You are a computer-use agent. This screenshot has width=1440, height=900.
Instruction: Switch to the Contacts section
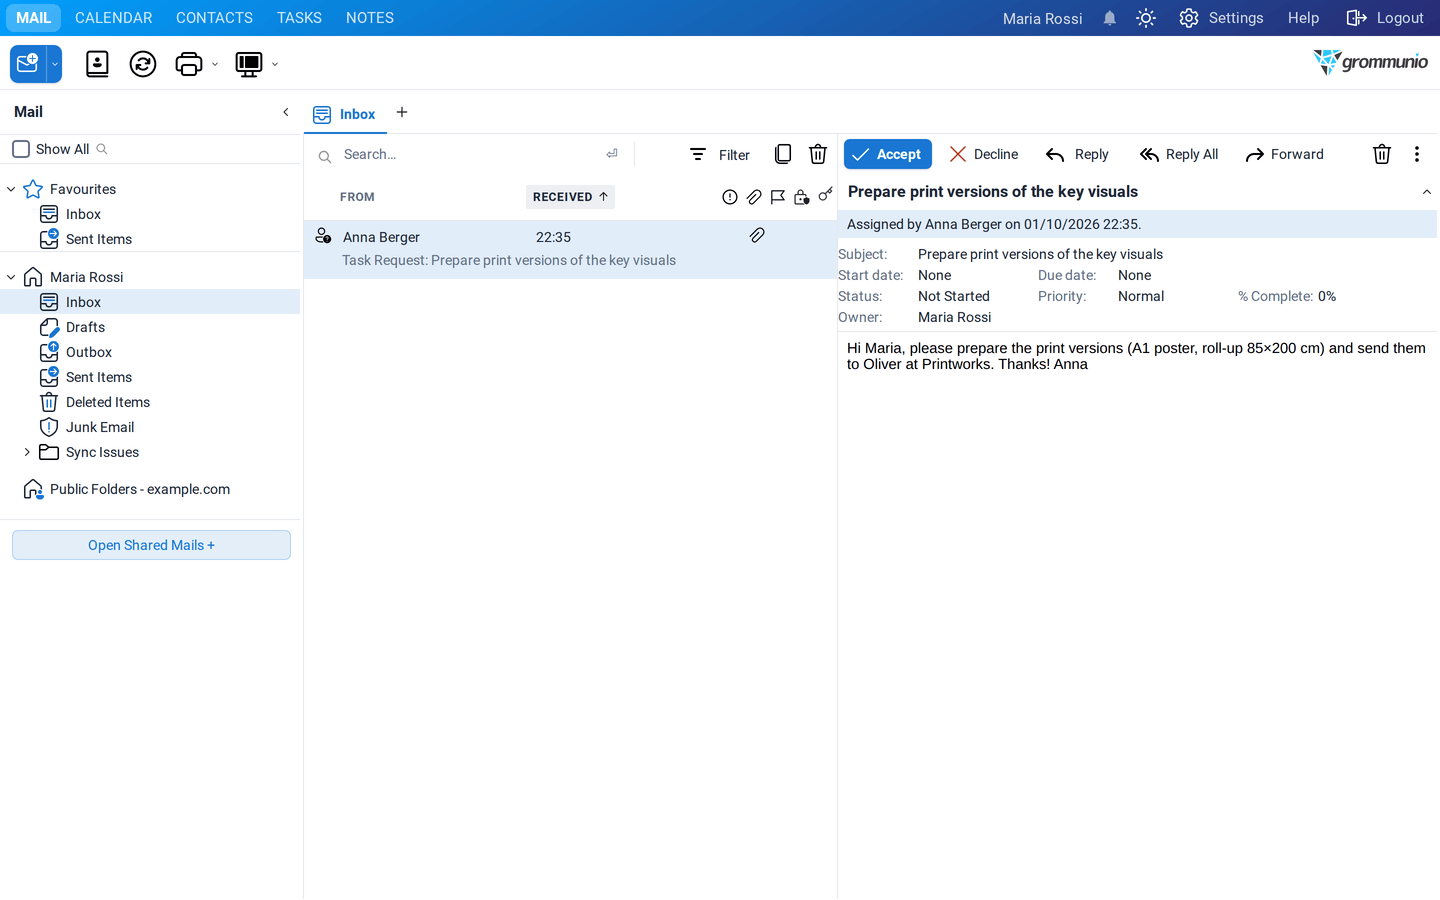coord(214,18)
